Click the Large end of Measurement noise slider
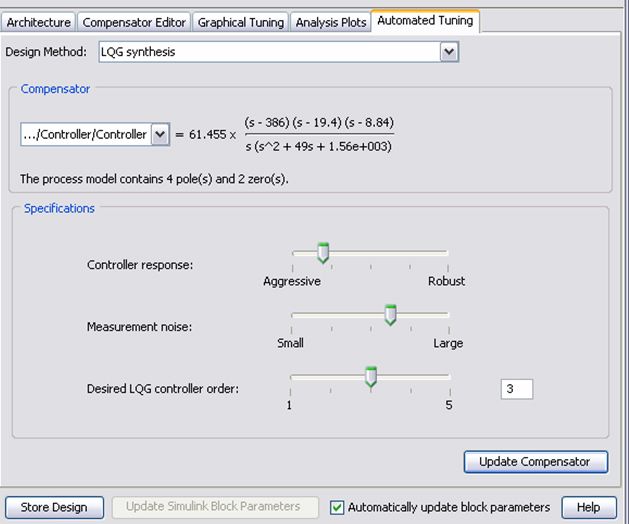Screen dimensions: 629x524 448,316
